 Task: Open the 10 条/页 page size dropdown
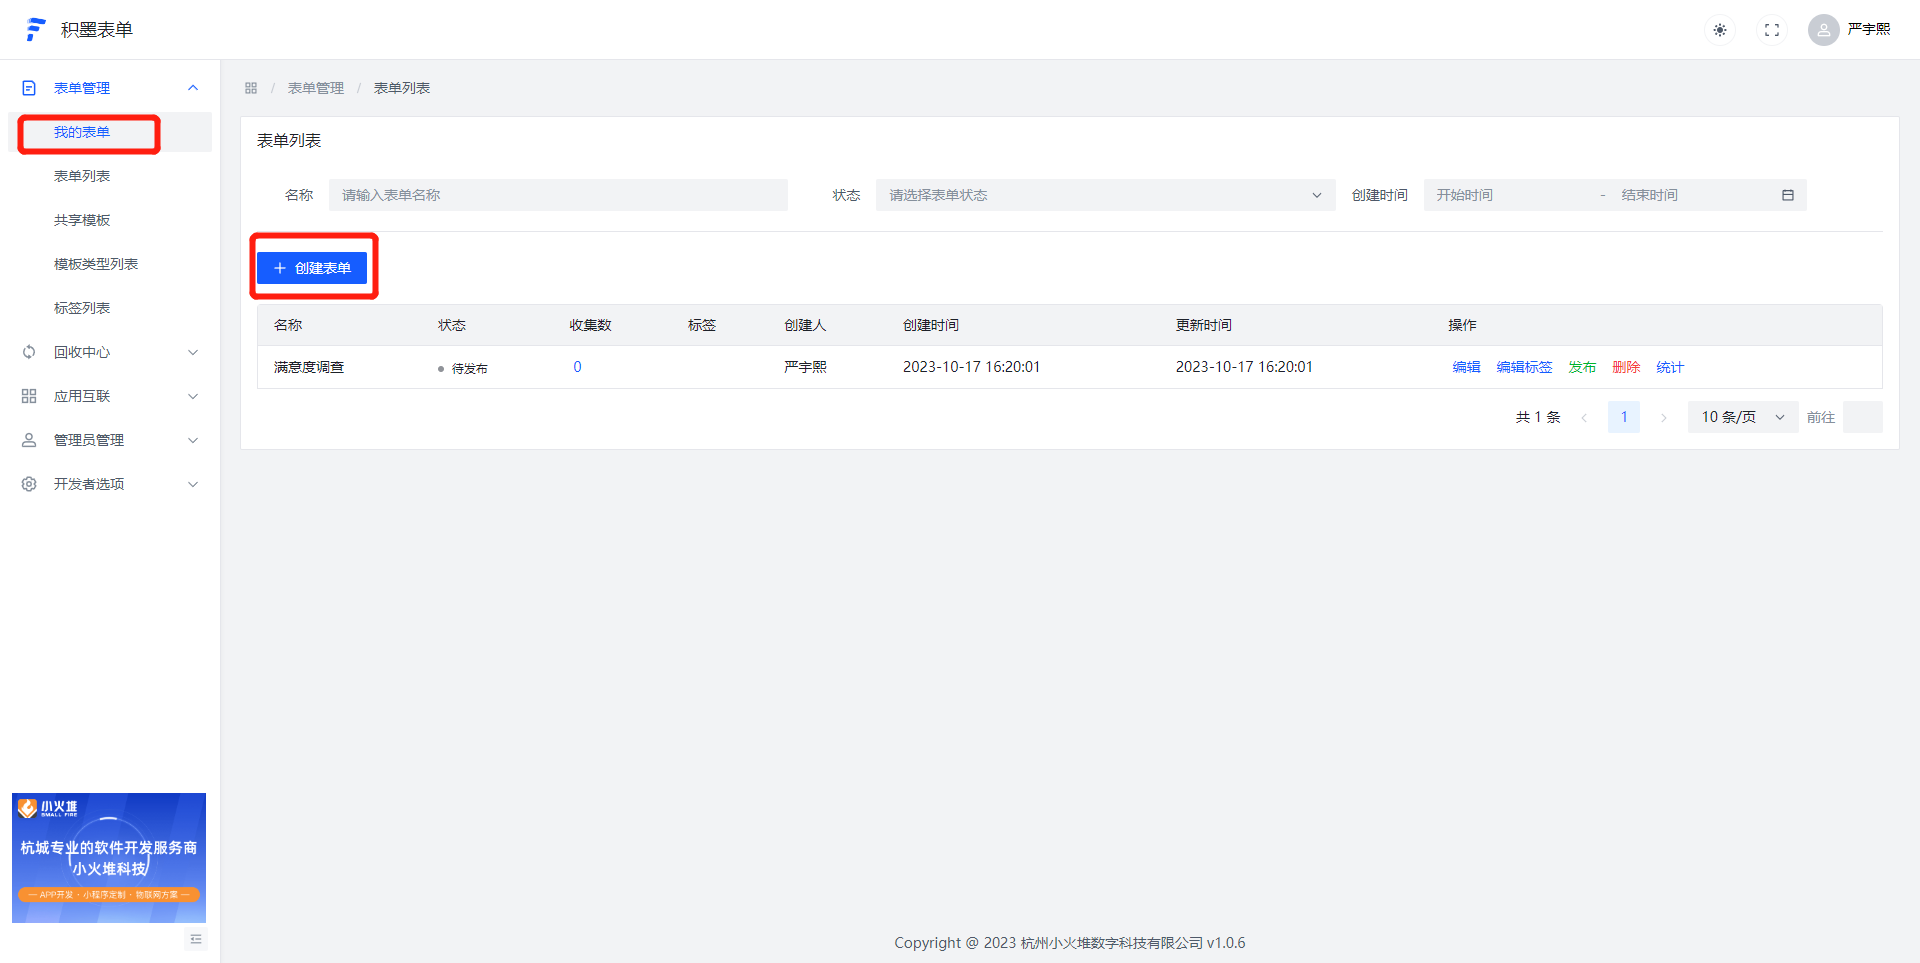(1742, 417)
